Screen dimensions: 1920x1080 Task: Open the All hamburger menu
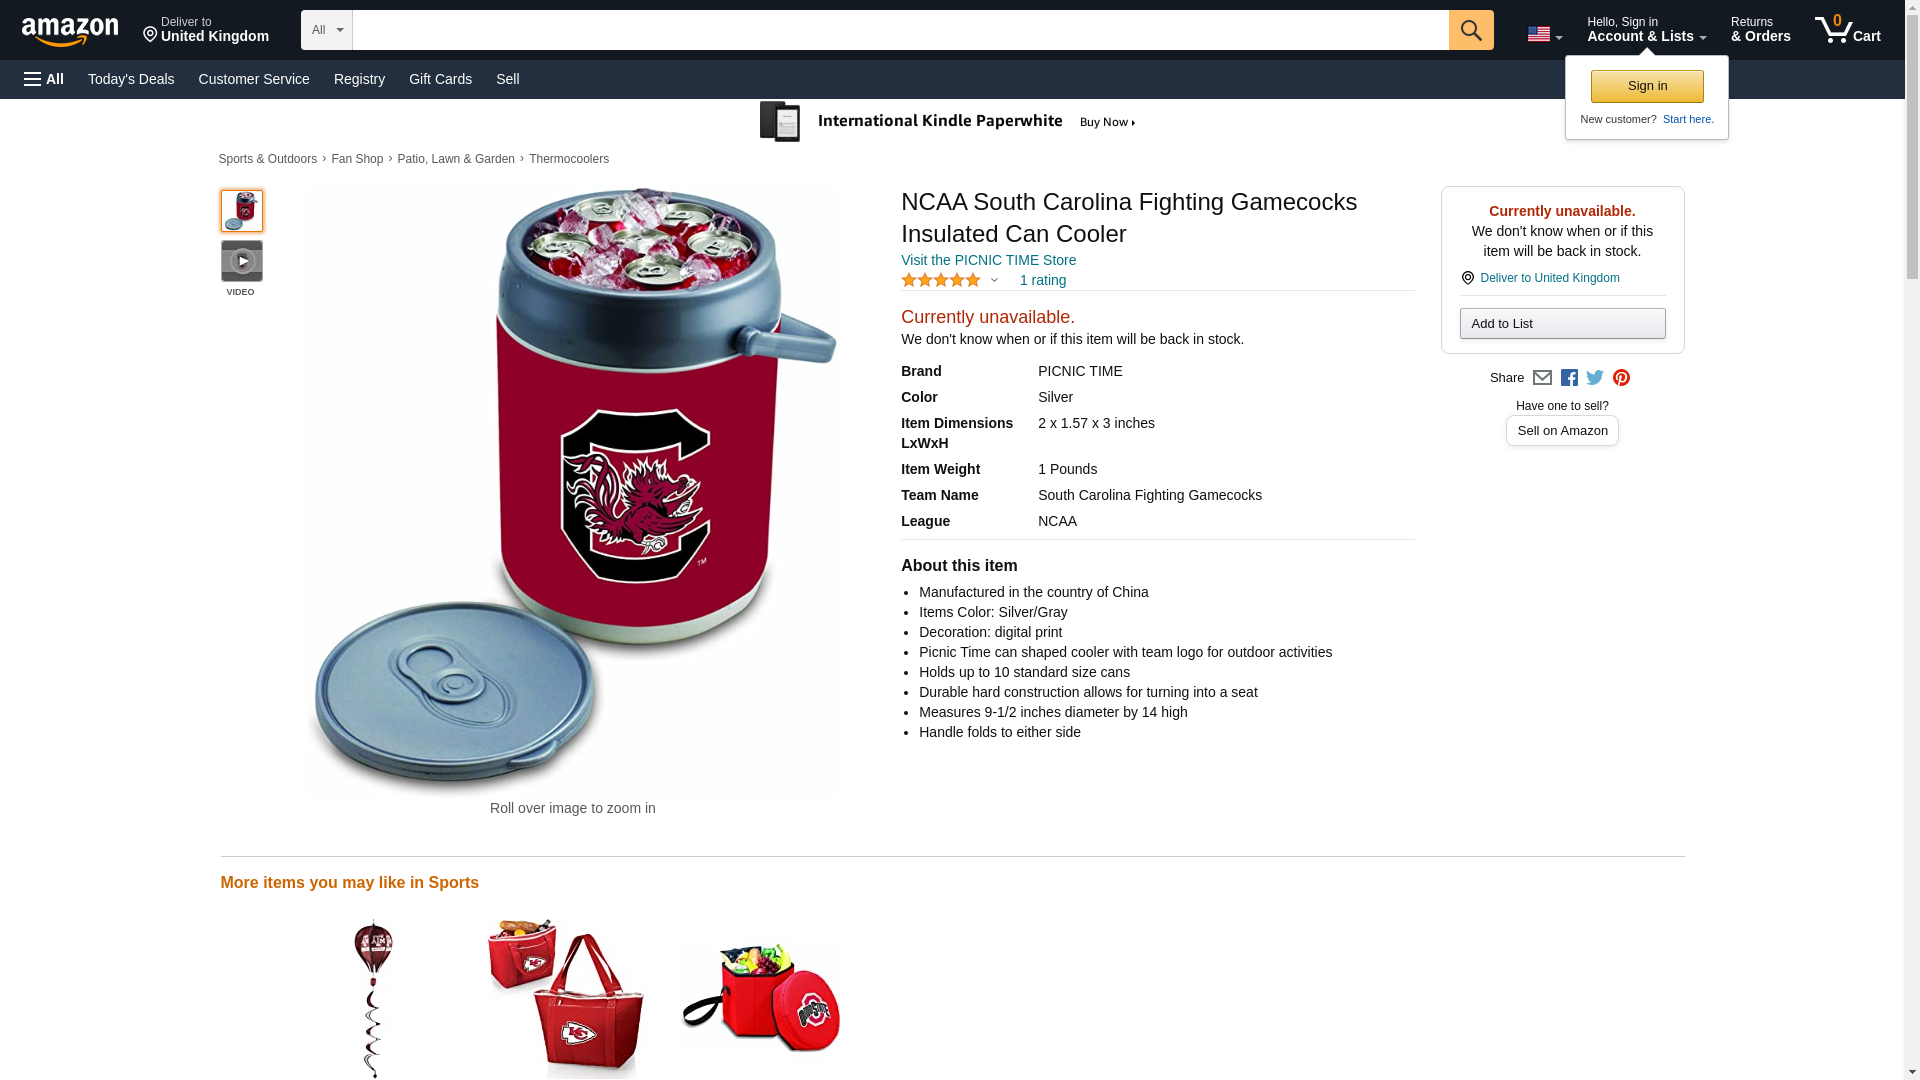tap(44, 79)
